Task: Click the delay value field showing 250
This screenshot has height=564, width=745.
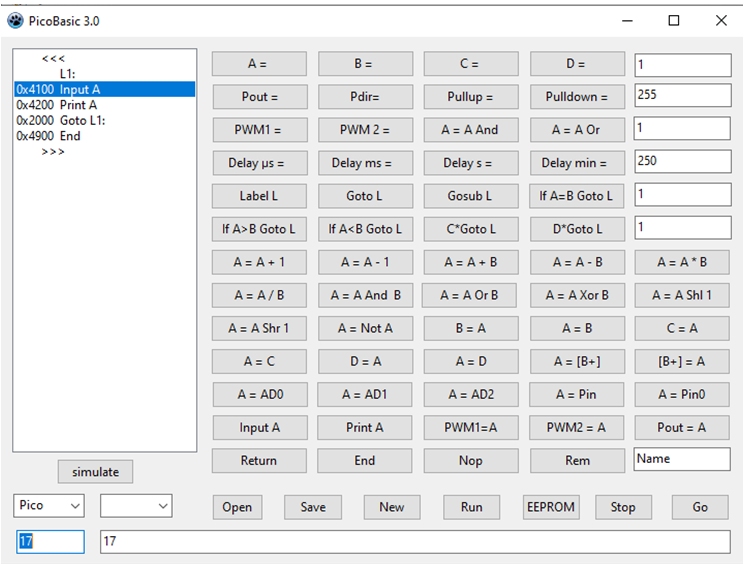Action: click(x=682, y=161)
